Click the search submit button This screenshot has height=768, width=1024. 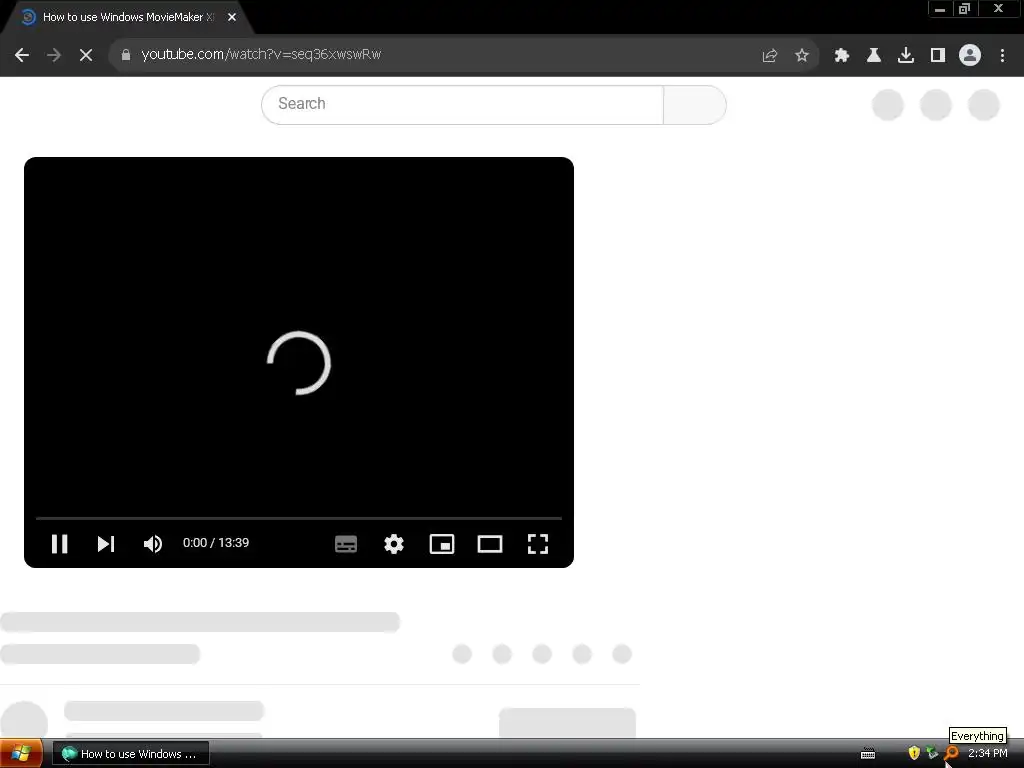pos(695,104)
